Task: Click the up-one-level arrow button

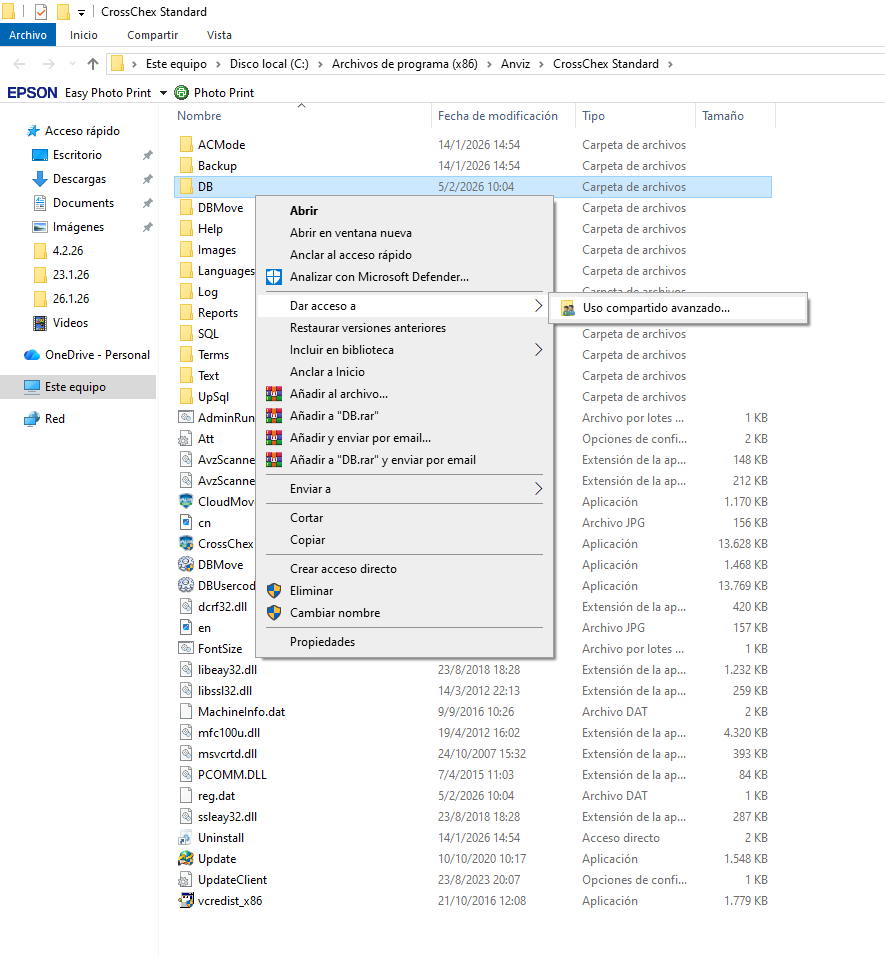Action: (x=93, y=63)
